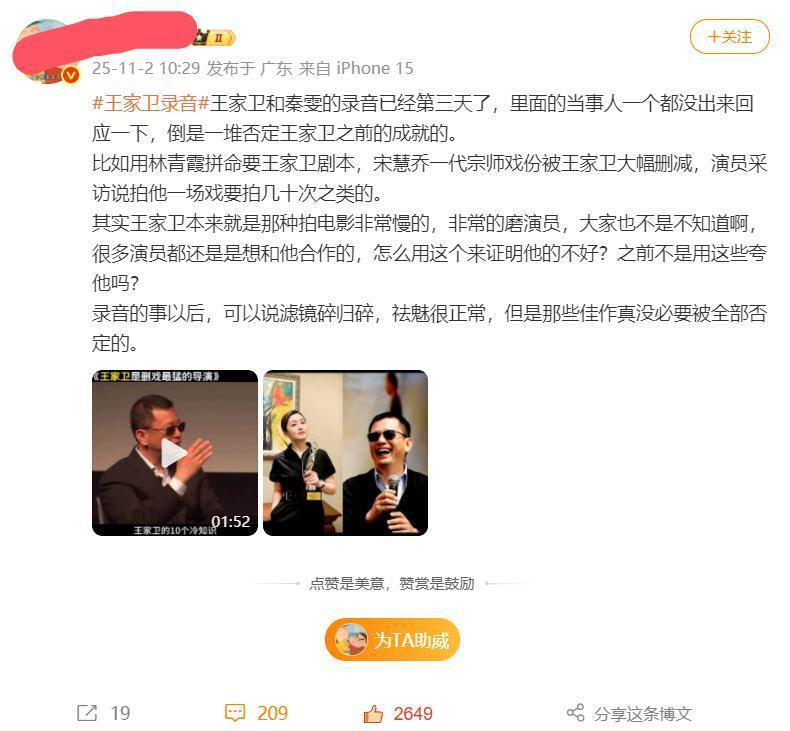The image size is (790, 731).
Task: Click the post timestamp 25-11-2 10:29
Action: [146, 69]
